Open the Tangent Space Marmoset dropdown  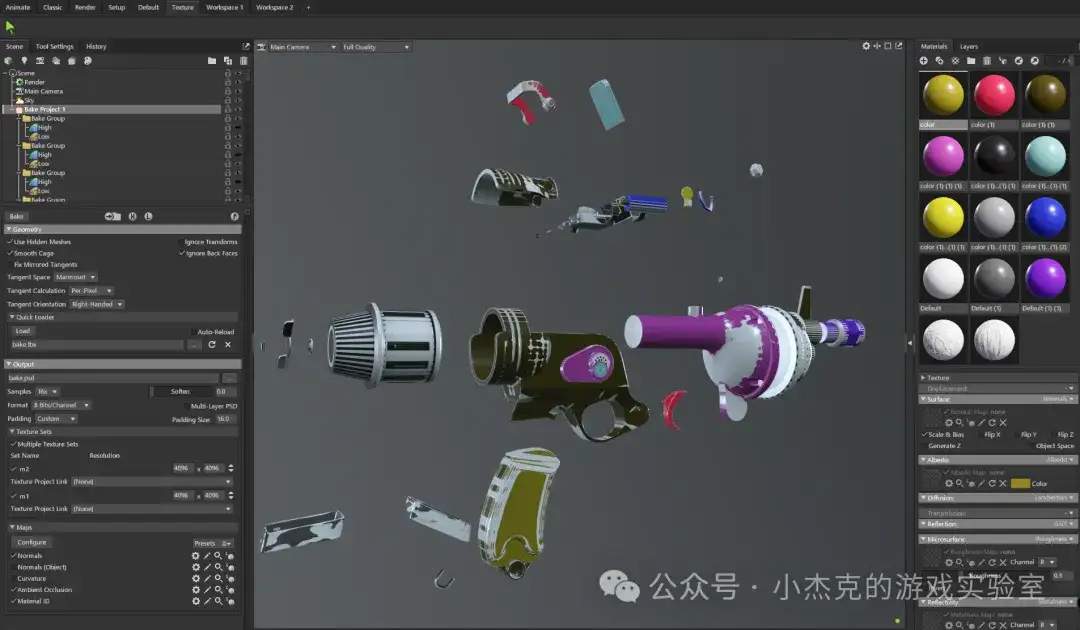76,277
